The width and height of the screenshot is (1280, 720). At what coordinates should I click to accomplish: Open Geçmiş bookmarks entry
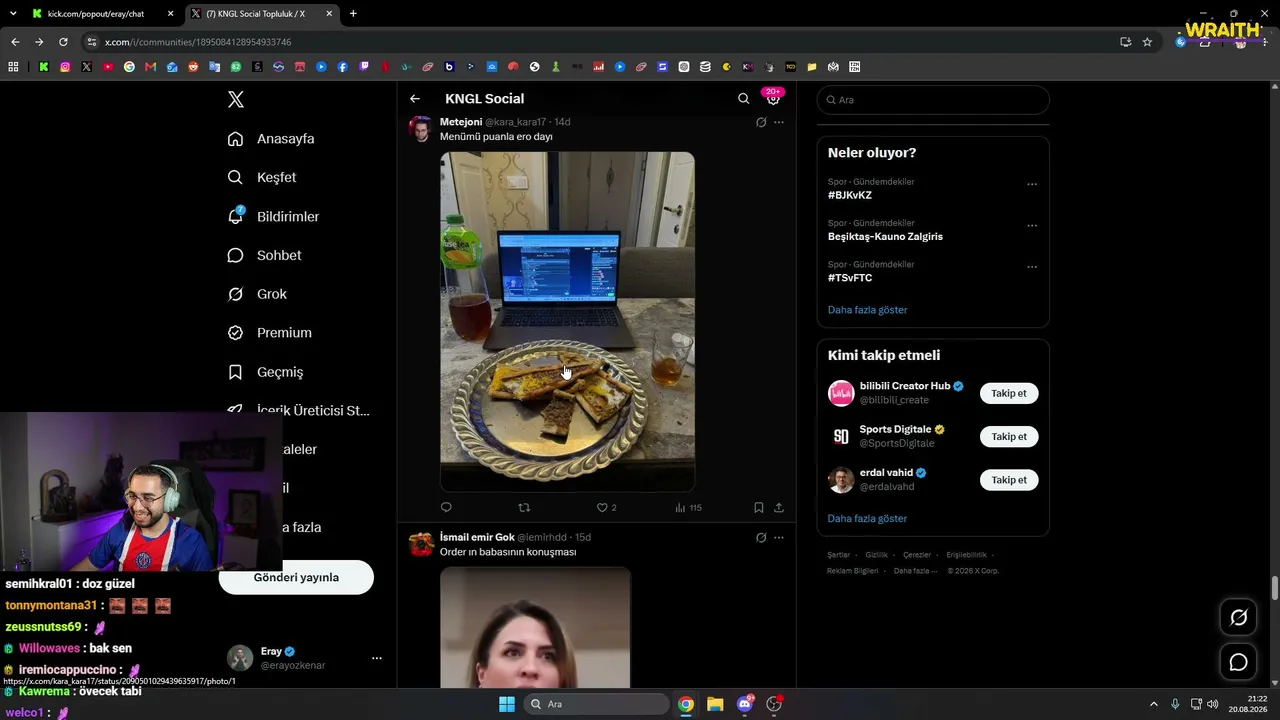pos(265,372)
